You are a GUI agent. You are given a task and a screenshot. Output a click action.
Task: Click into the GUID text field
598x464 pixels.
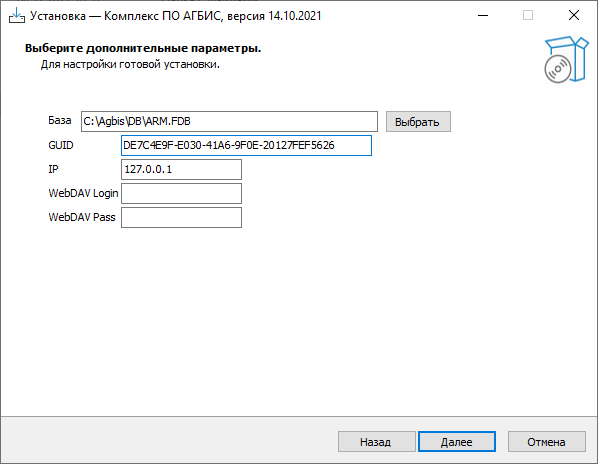click(x=246, y=145)
